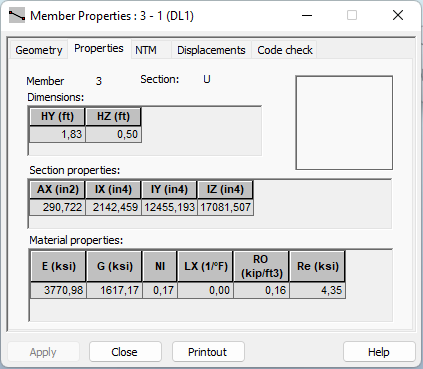
Task: Click the G value 1617,17
Action: 115,290
